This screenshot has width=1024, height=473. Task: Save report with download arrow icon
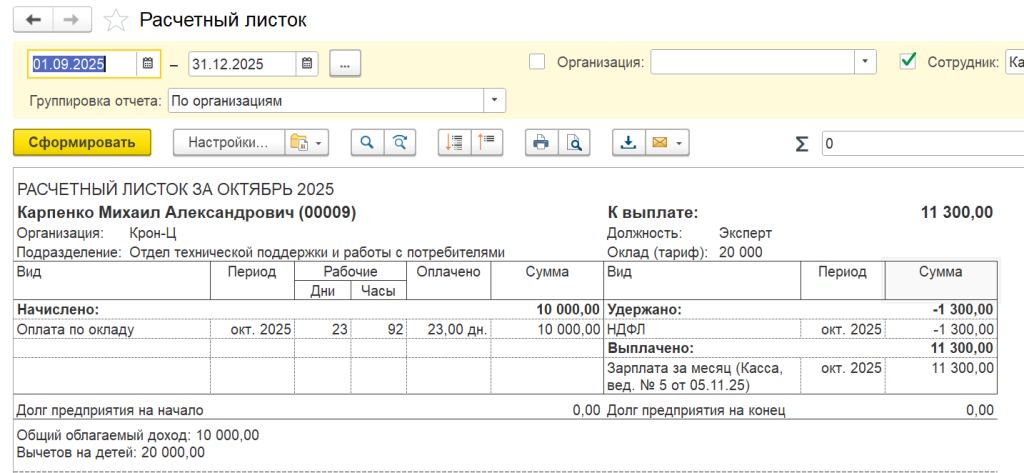point(628,142)
